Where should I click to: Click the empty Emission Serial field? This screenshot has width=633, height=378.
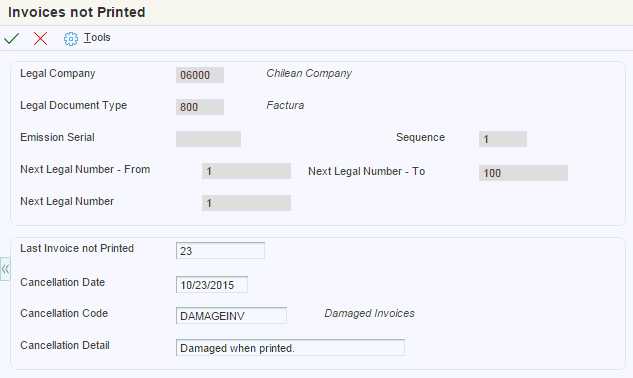coord(208,139)
